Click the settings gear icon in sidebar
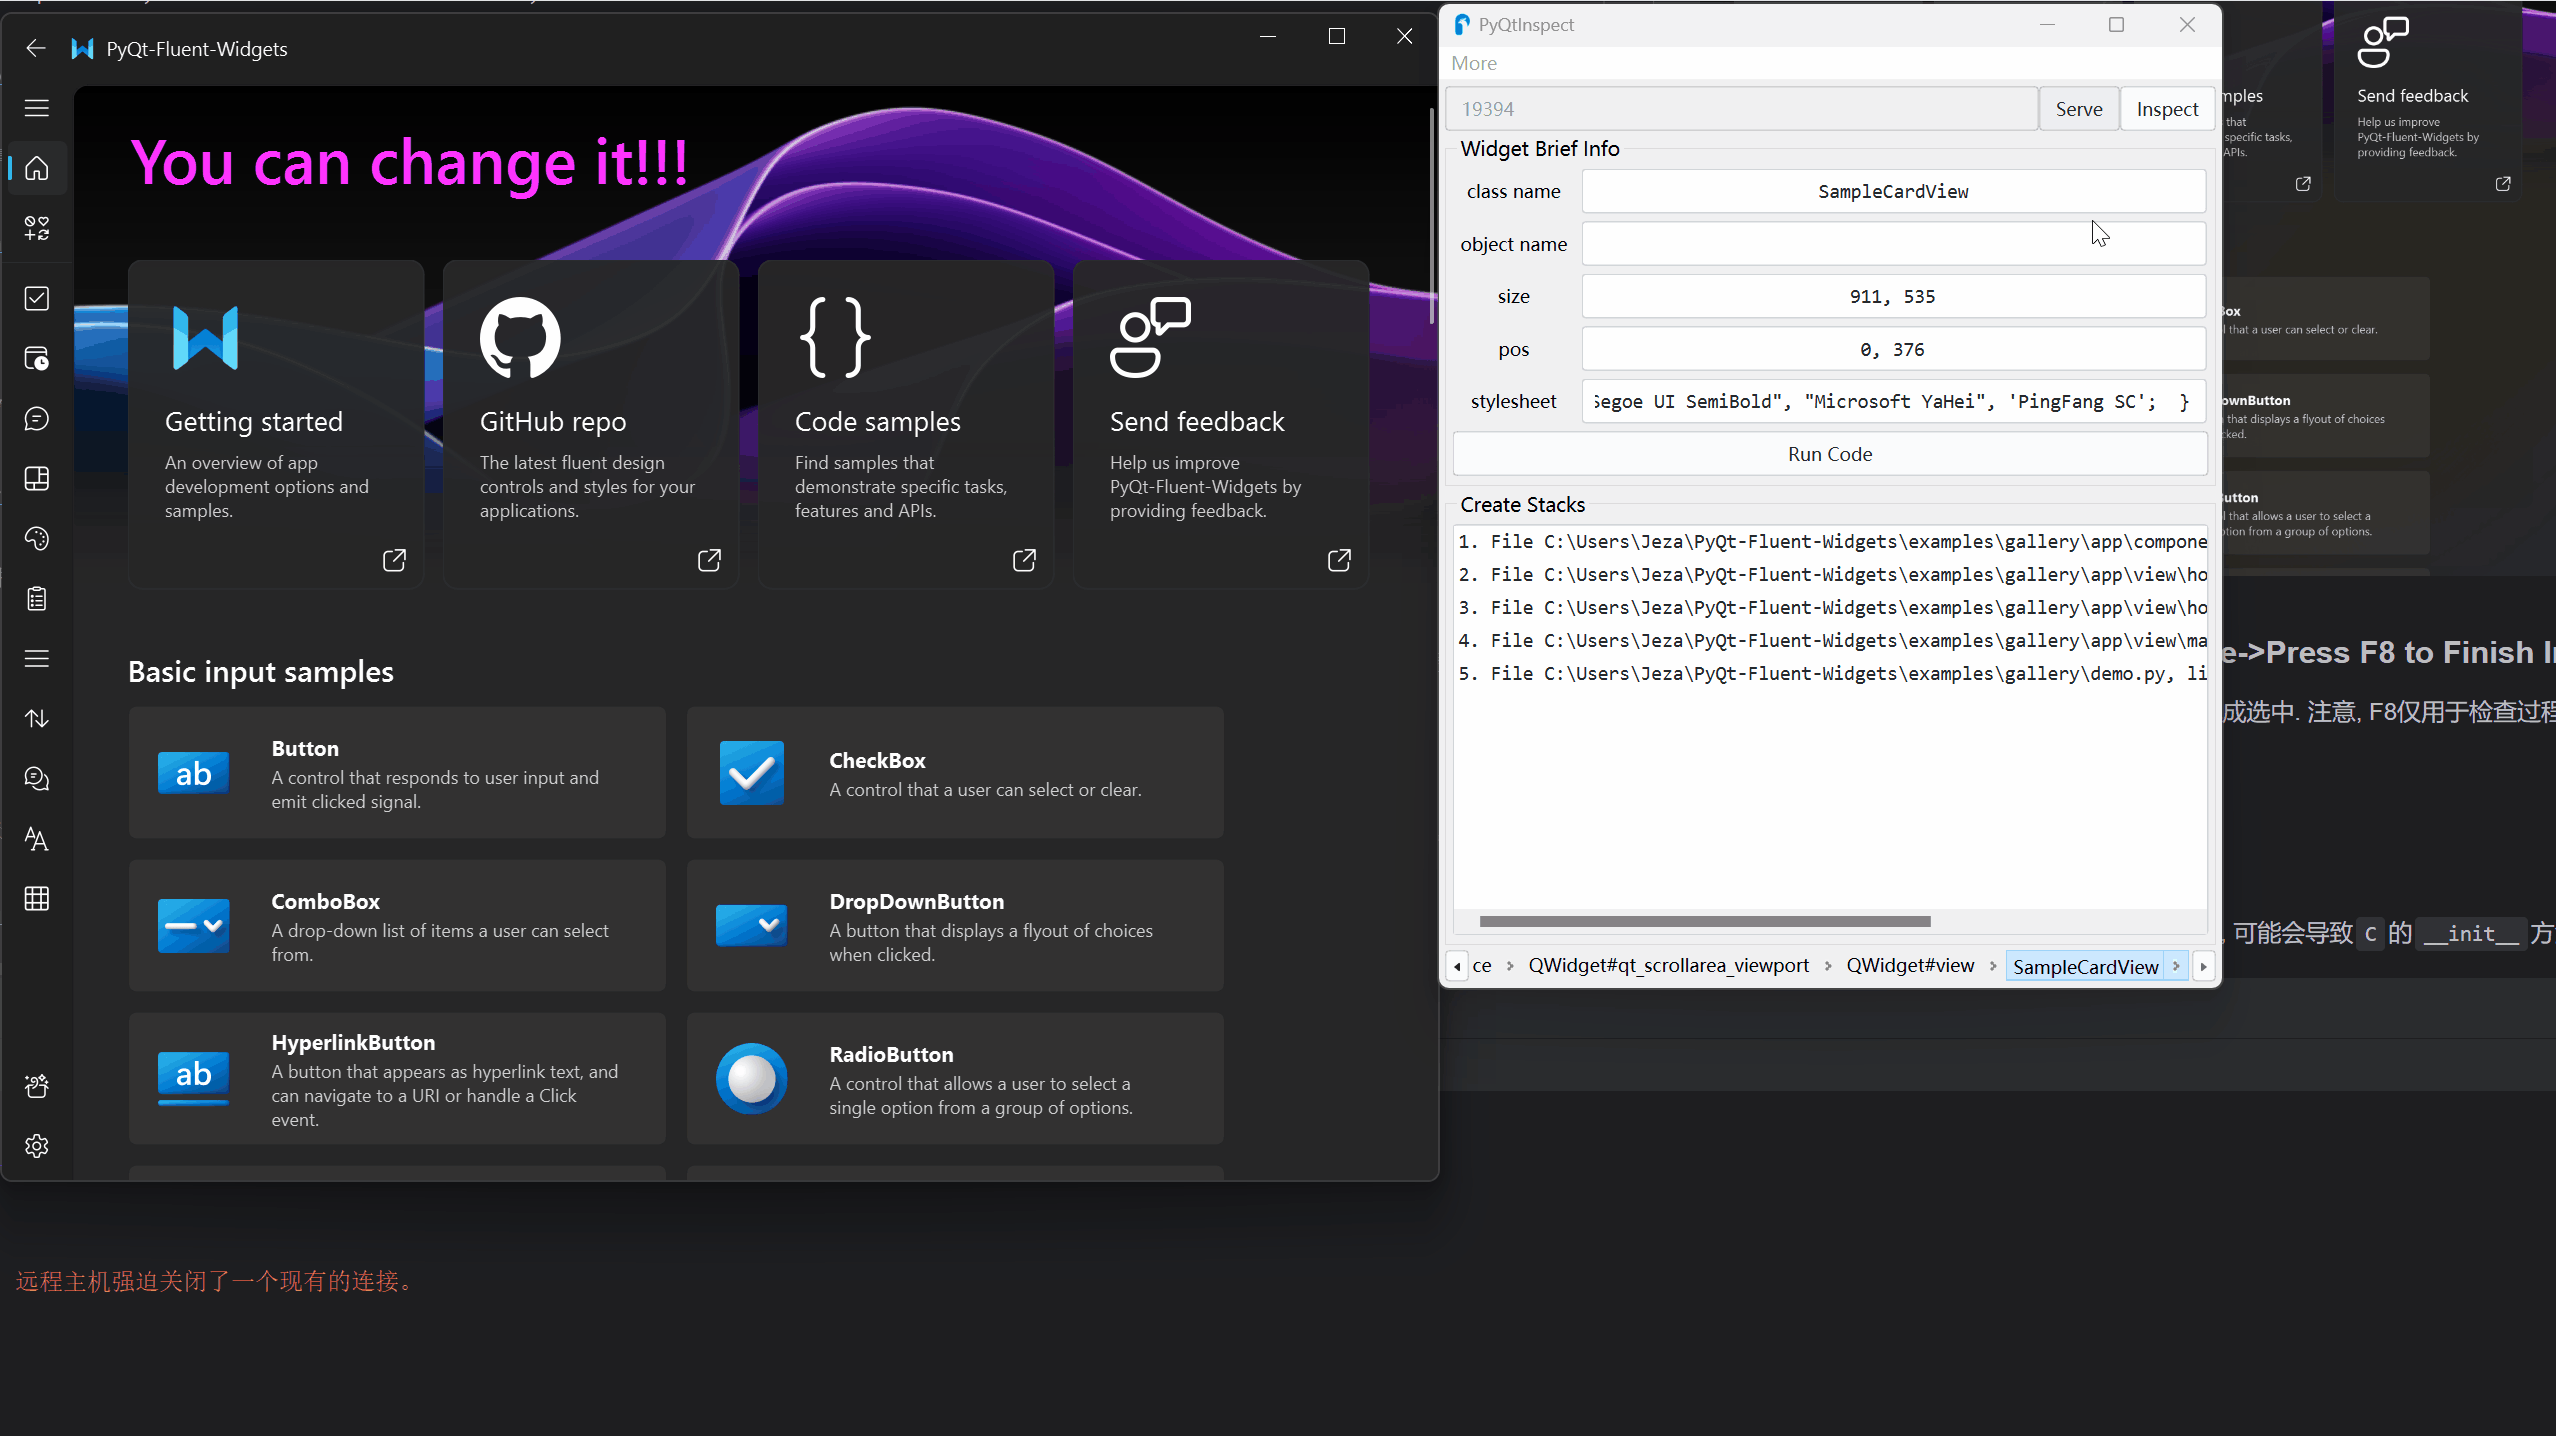Image resolution: width=2556 pixels, height=1436 pixels. tap(37, 1146)
